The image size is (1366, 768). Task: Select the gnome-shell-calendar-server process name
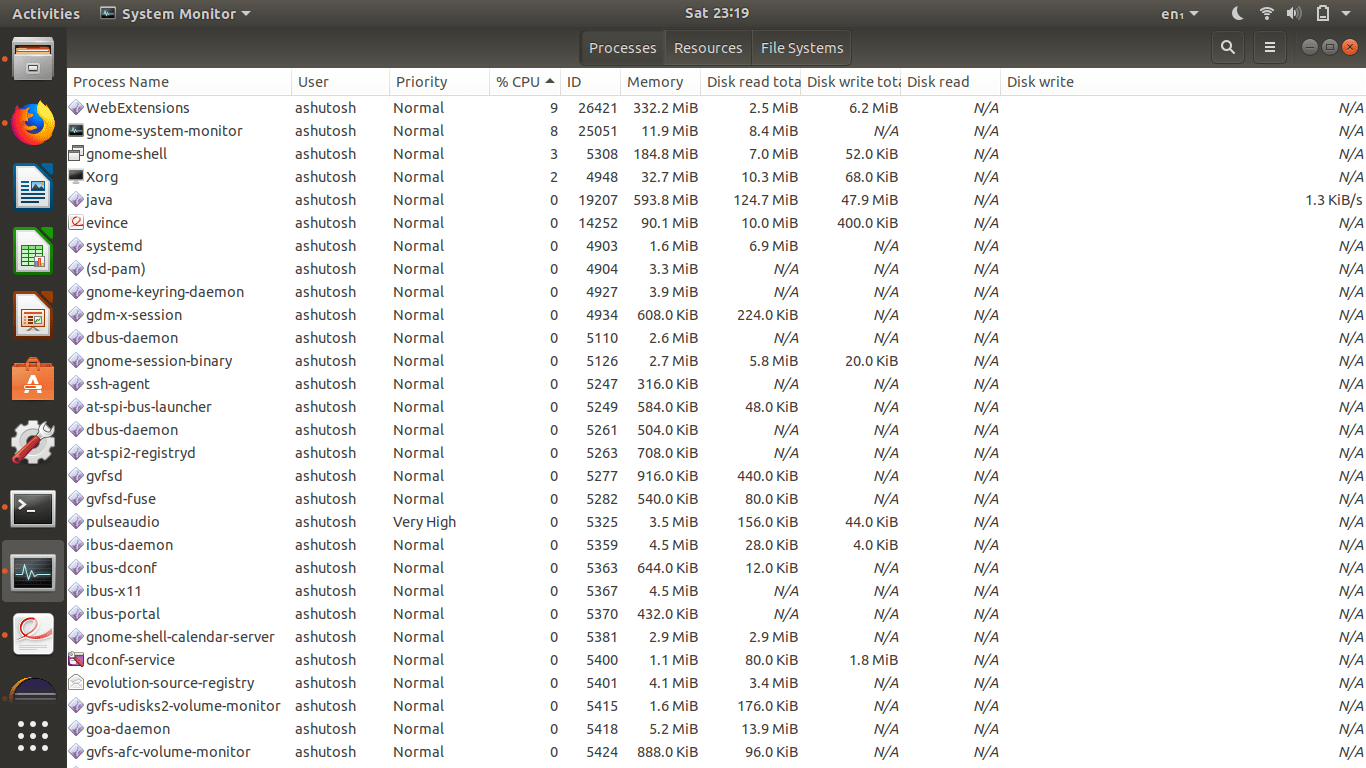coord(180,636)
